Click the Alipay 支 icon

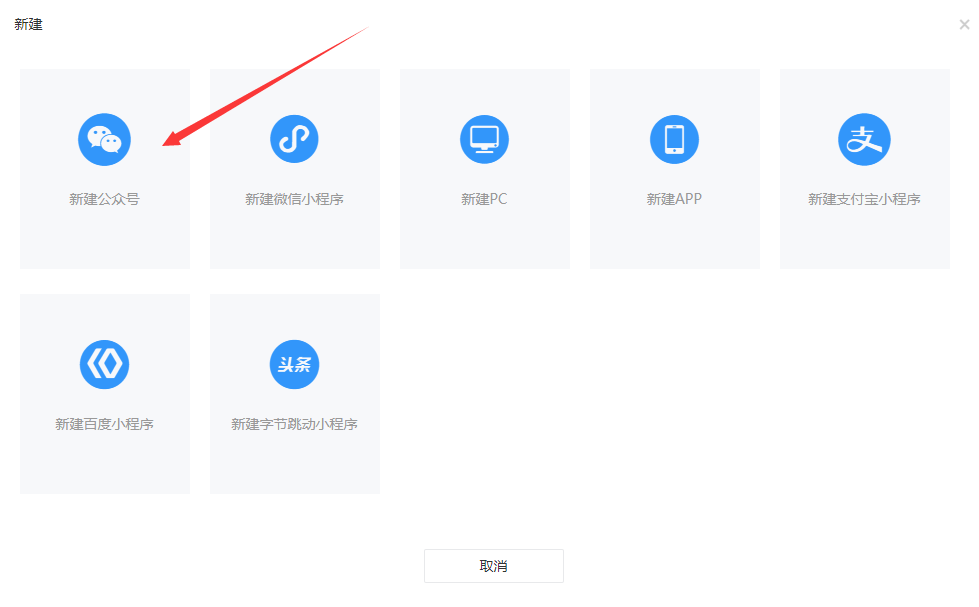pyautogui.click(x=864, y=139)
